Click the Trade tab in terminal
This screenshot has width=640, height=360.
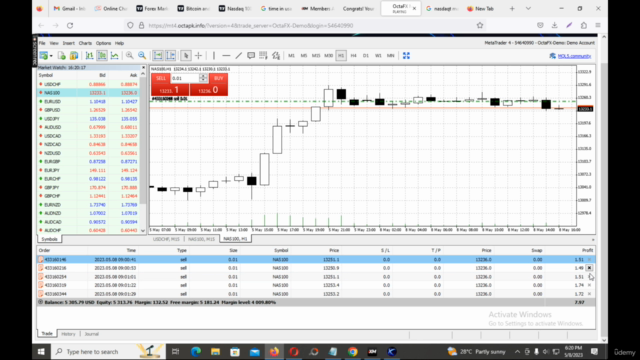click(x=47, y=334)
